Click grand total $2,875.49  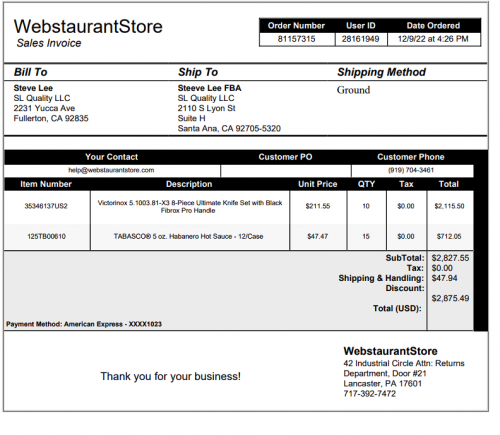tap(450, 298)
